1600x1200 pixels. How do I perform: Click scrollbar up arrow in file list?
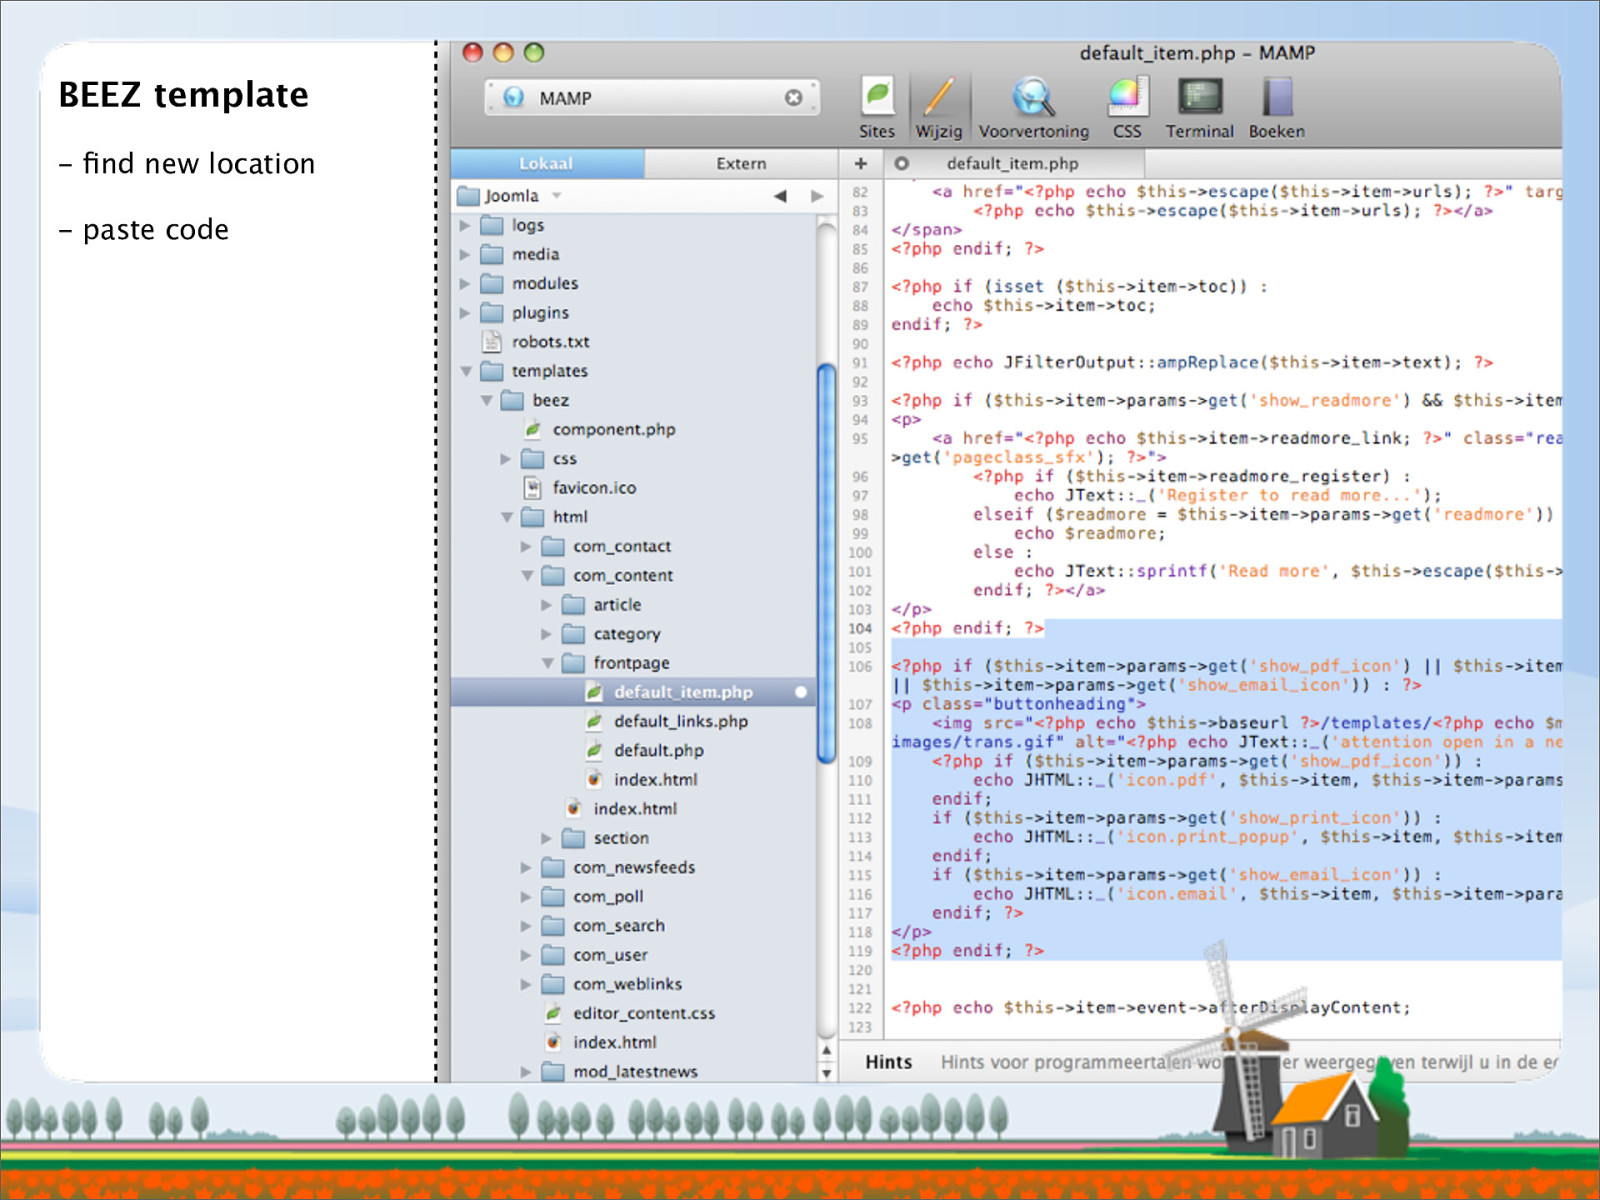826,1051
